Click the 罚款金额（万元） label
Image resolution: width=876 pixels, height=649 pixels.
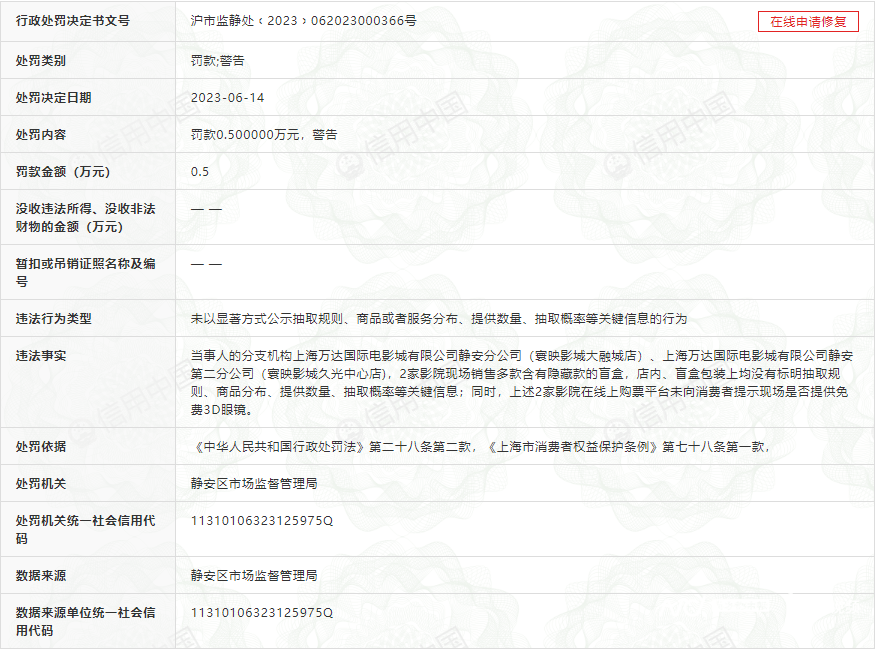(x=67, y=171)
